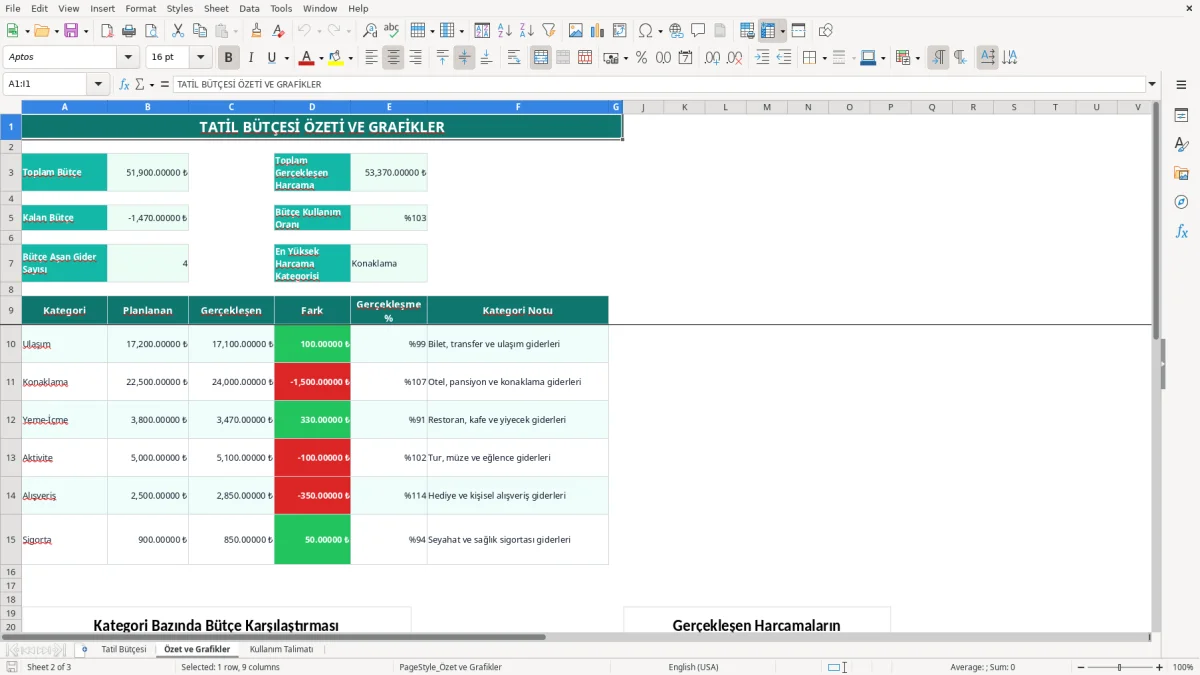The width and height of the screenshot is (1200, 675).
Task: Open the Sheet menu
Action: 216,8
